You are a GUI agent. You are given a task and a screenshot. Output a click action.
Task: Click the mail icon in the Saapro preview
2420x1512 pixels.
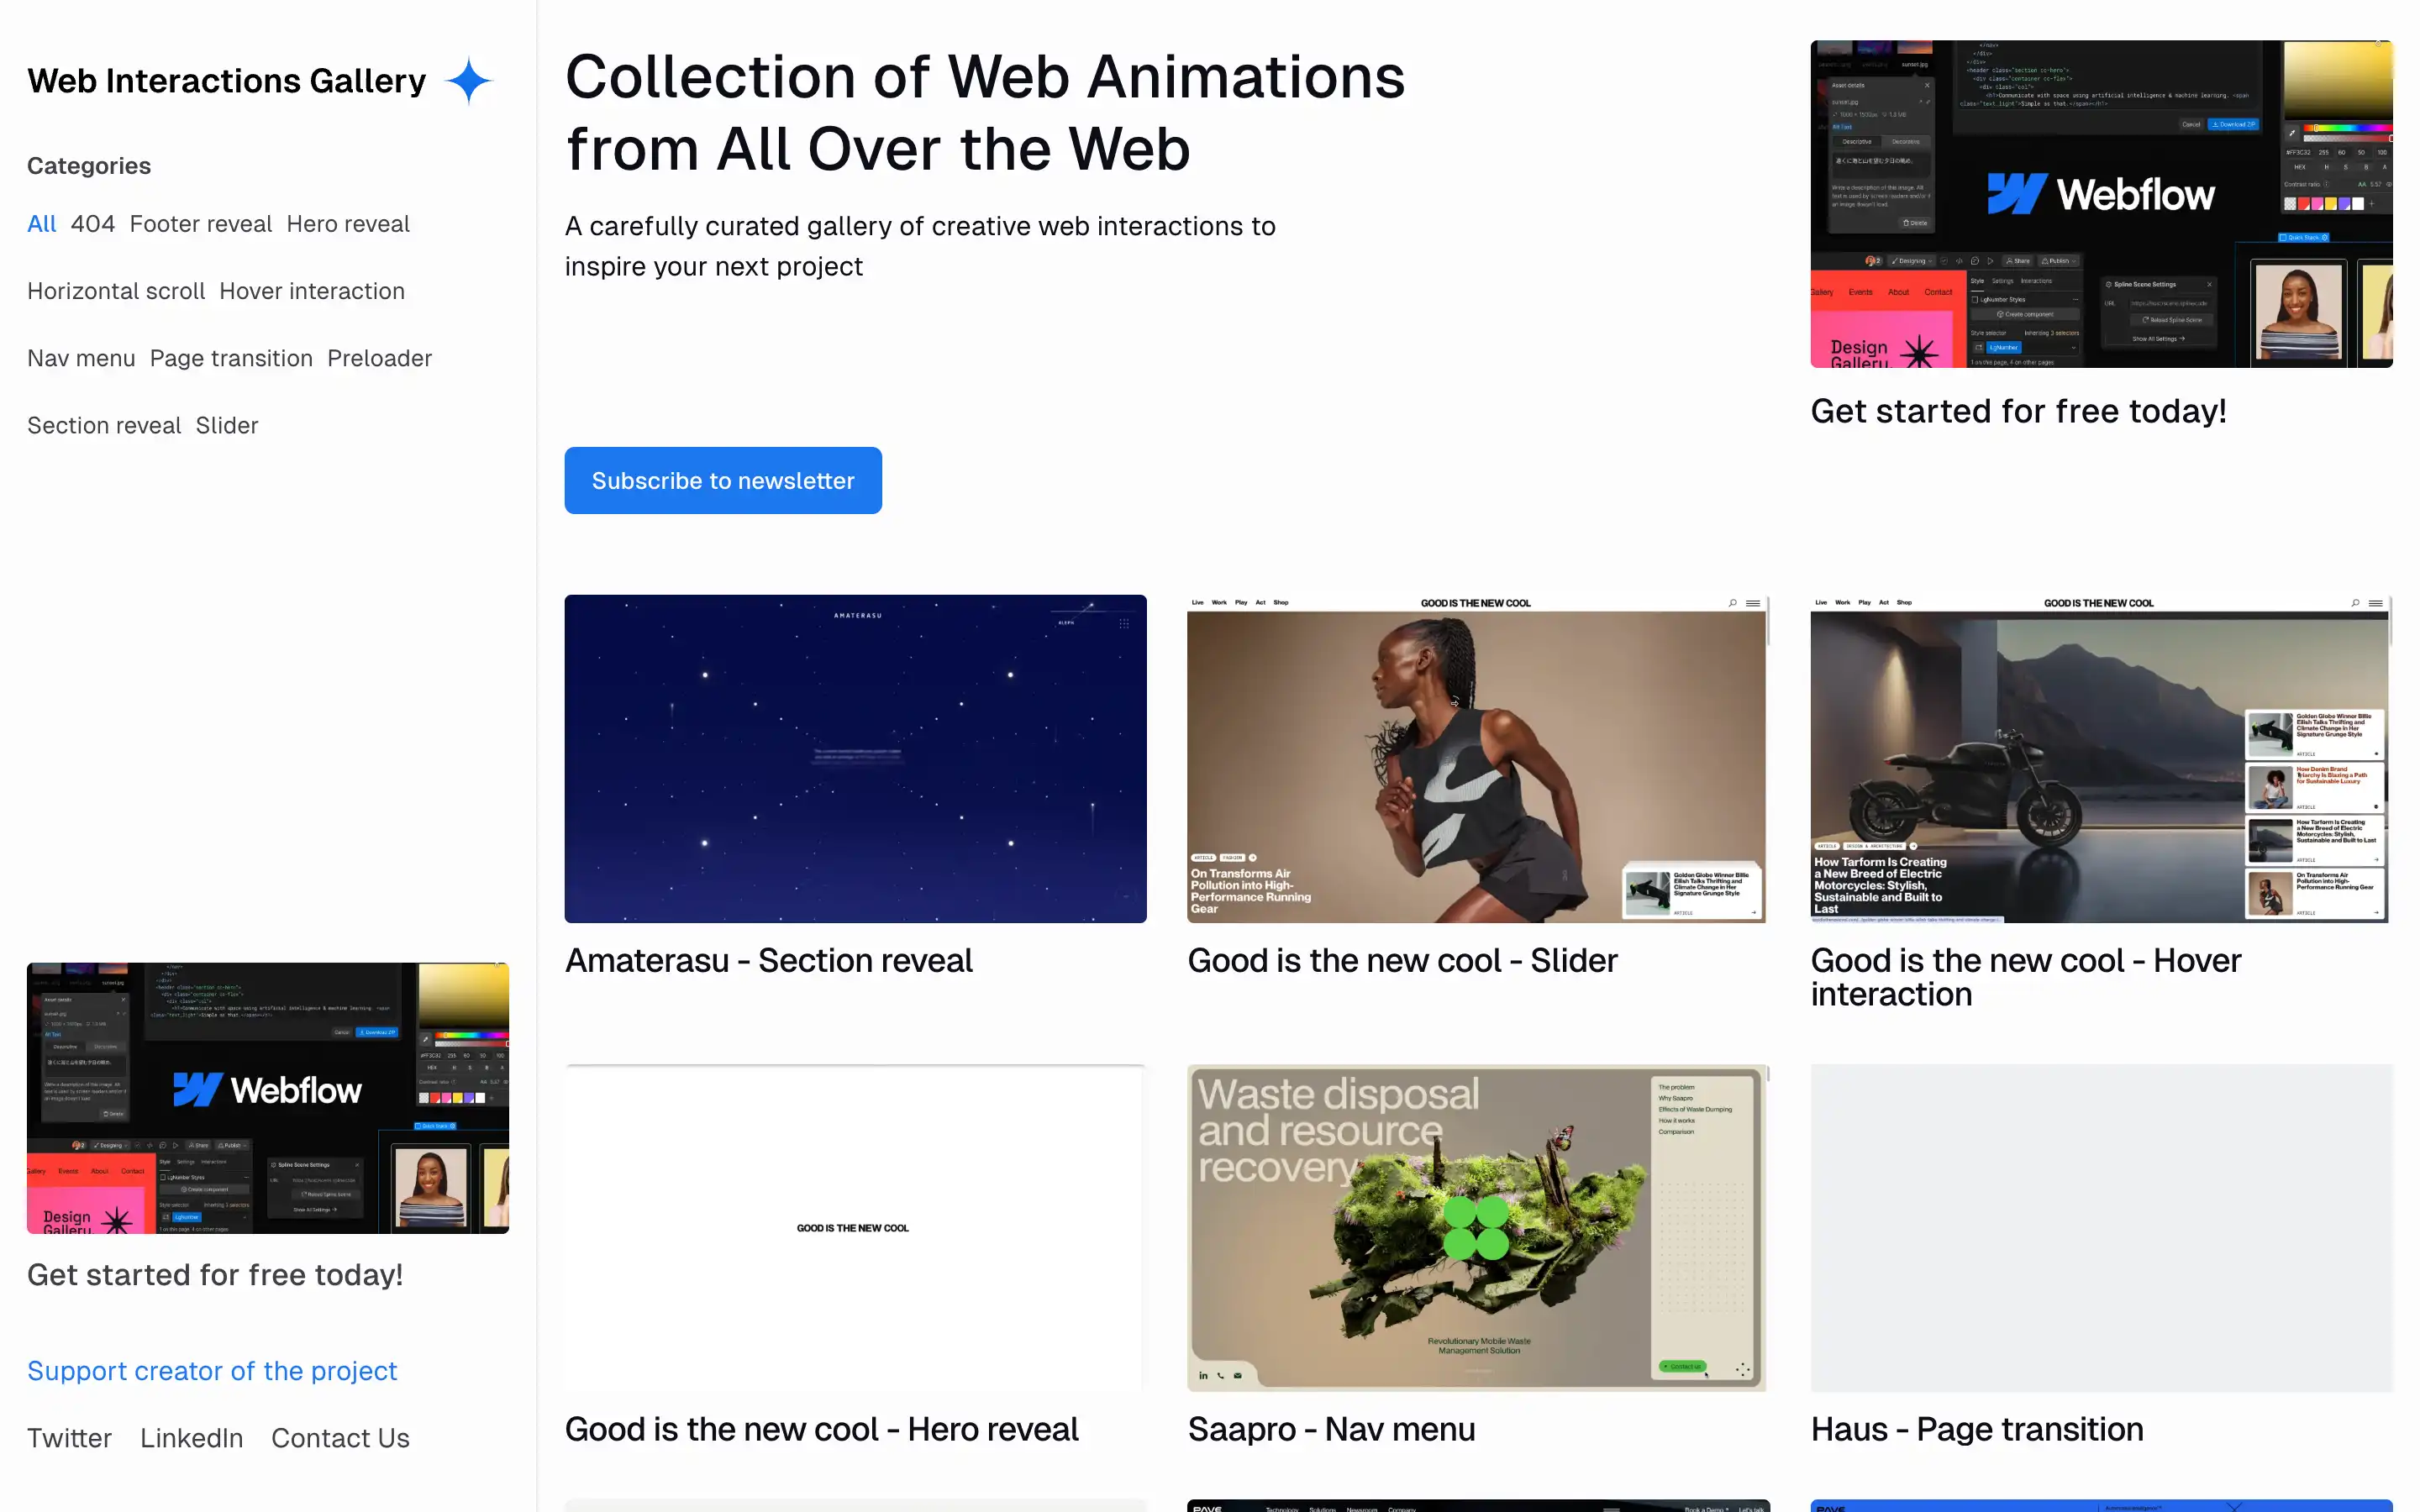(x=1238, y=1376)
